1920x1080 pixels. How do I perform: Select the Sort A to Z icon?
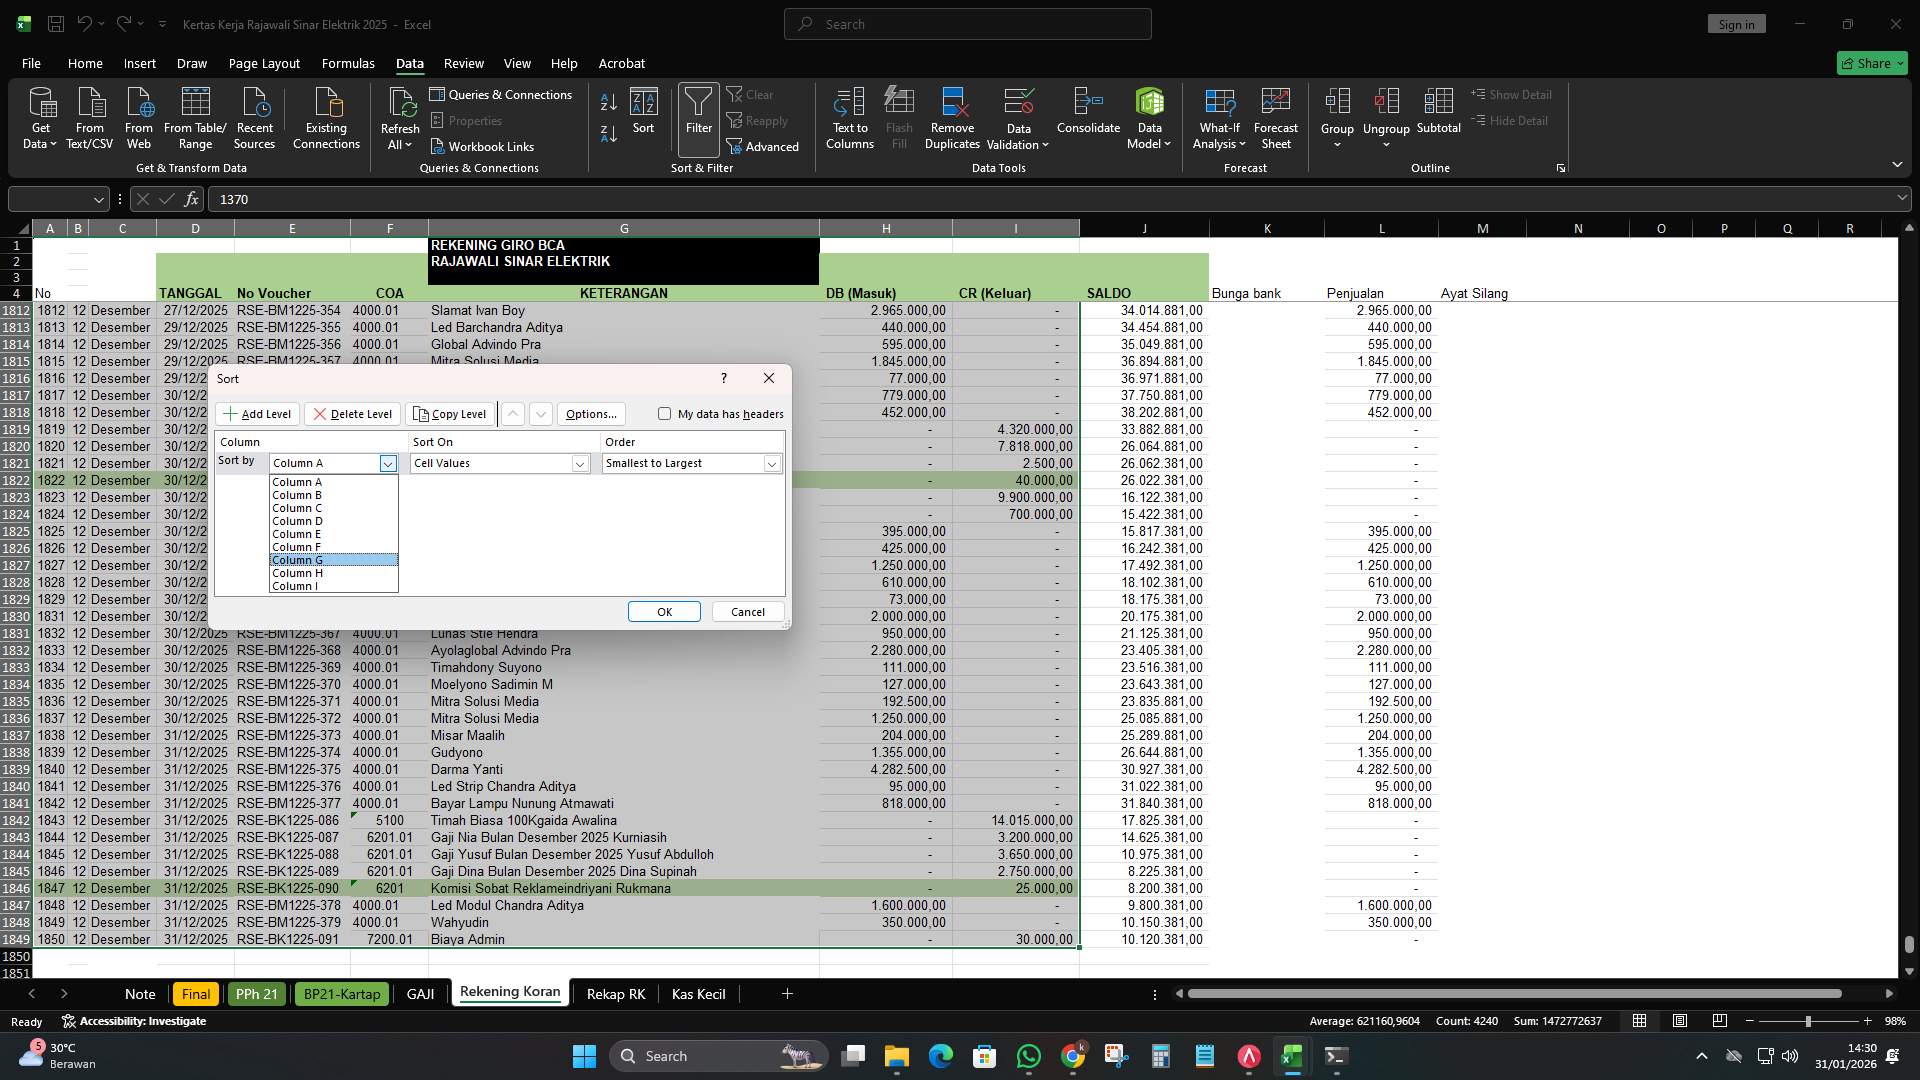point(607,101)
